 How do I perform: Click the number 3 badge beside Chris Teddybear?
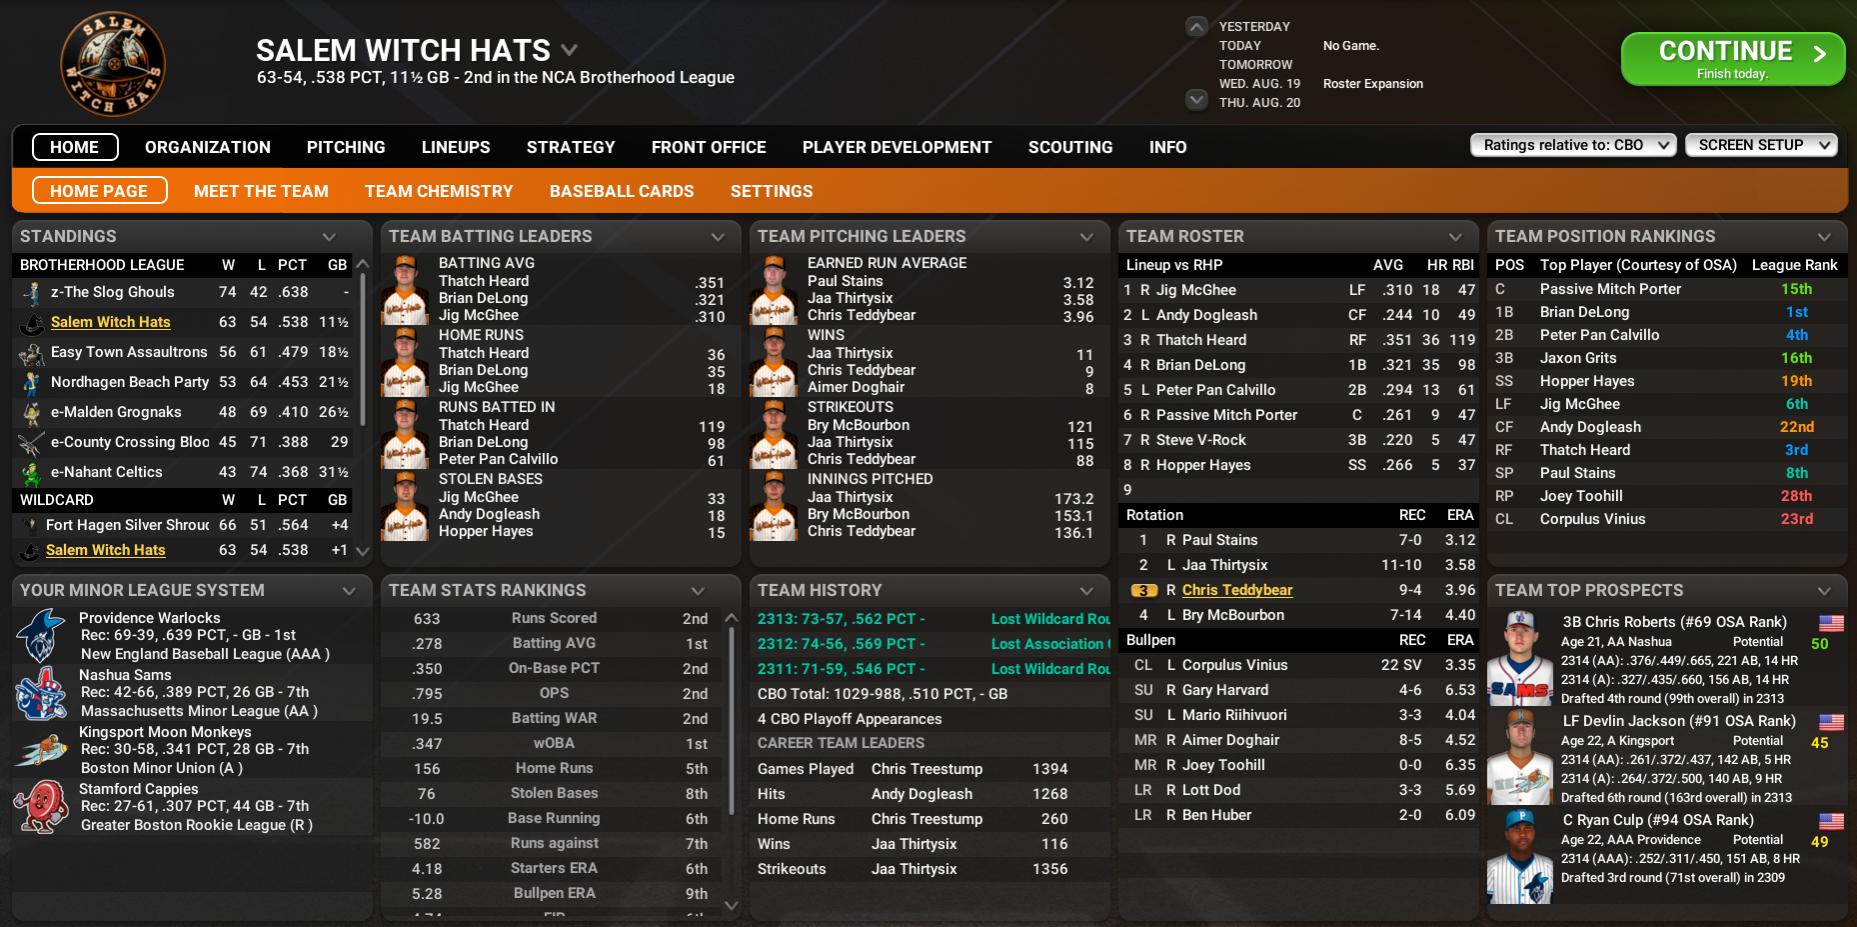click(x=1143, y=591)
